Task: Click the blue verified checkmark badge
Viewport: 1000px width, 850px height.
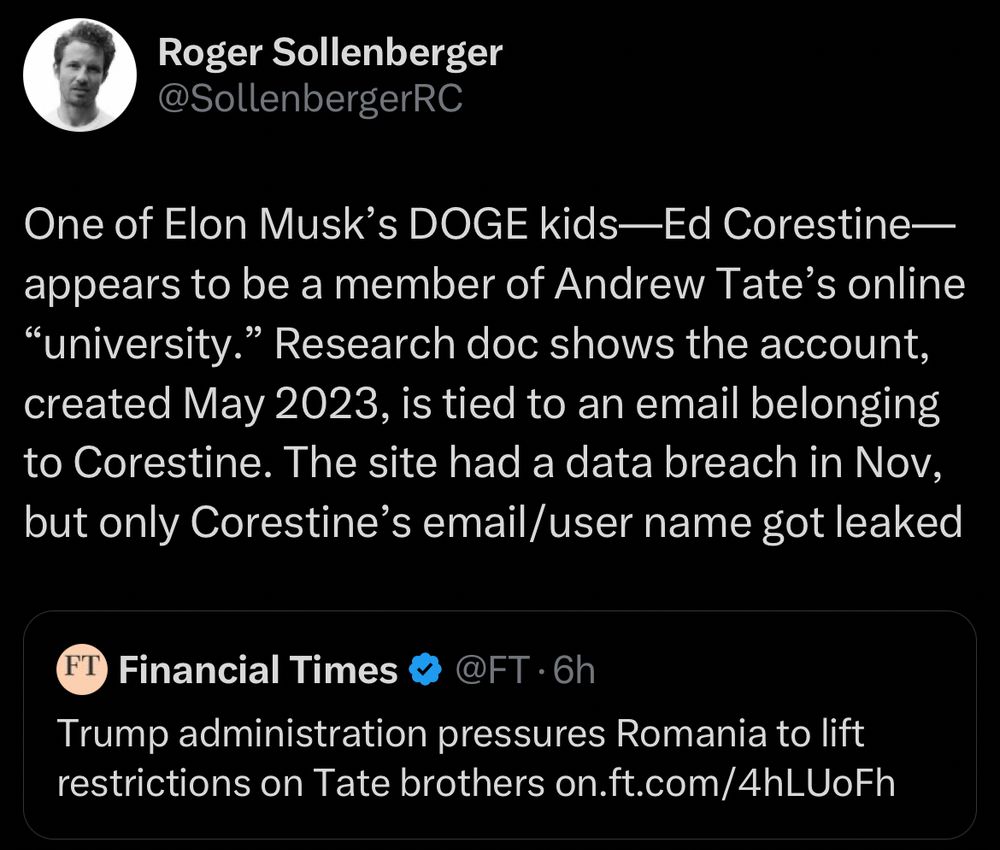Action: tap(426, 670)
